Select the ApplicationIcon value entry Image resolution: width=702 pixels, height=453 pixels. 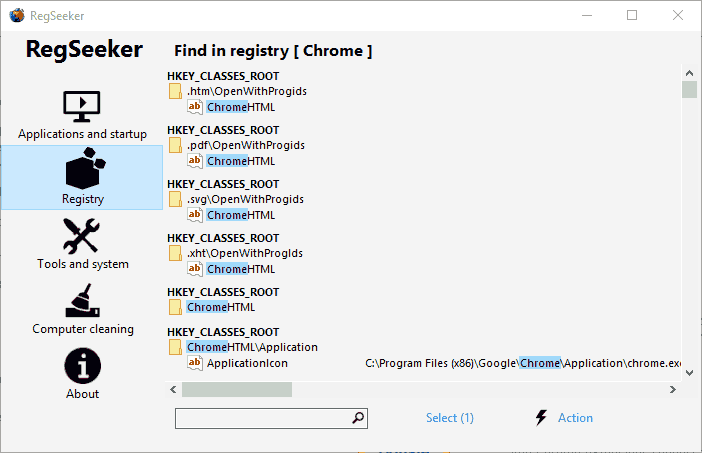tap(247, 363)
